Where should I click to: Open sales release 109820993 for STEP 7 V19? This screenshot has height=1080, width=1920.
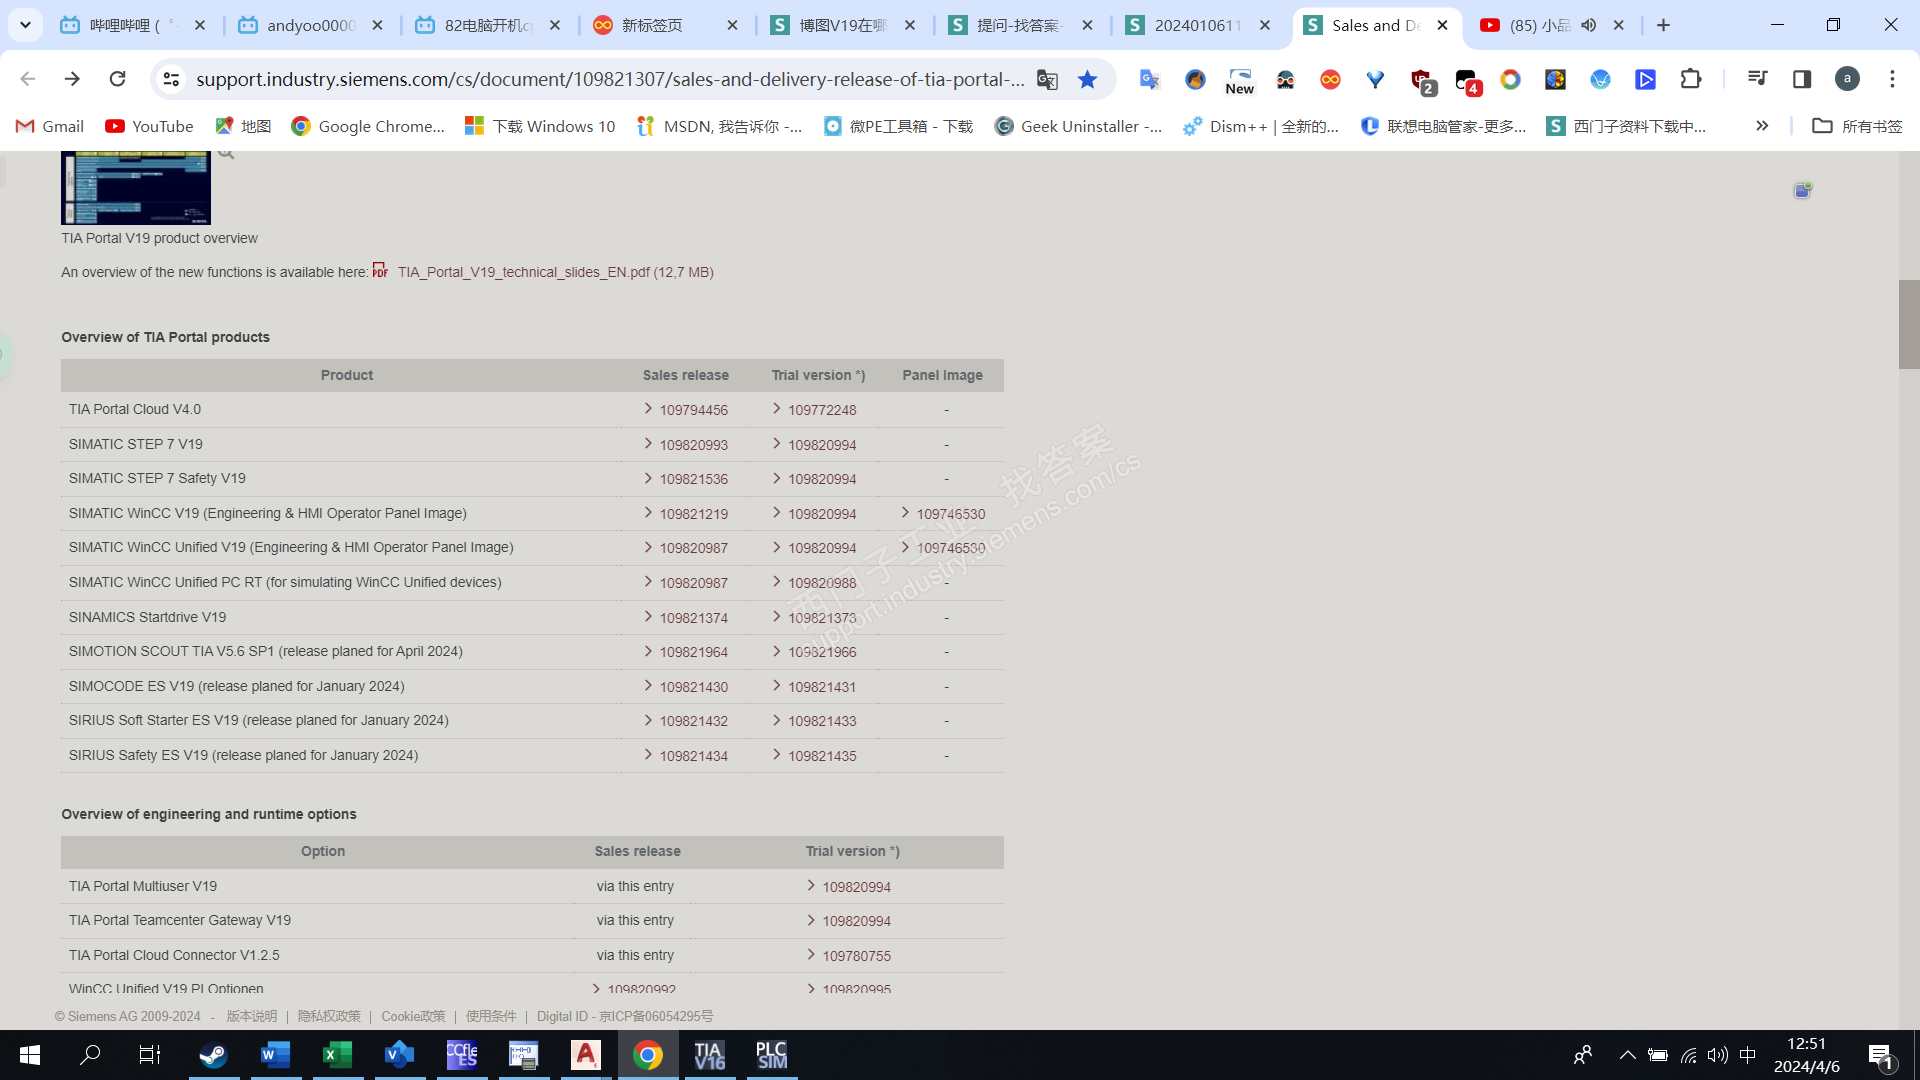pyautogui.click(x=693, y=445)
